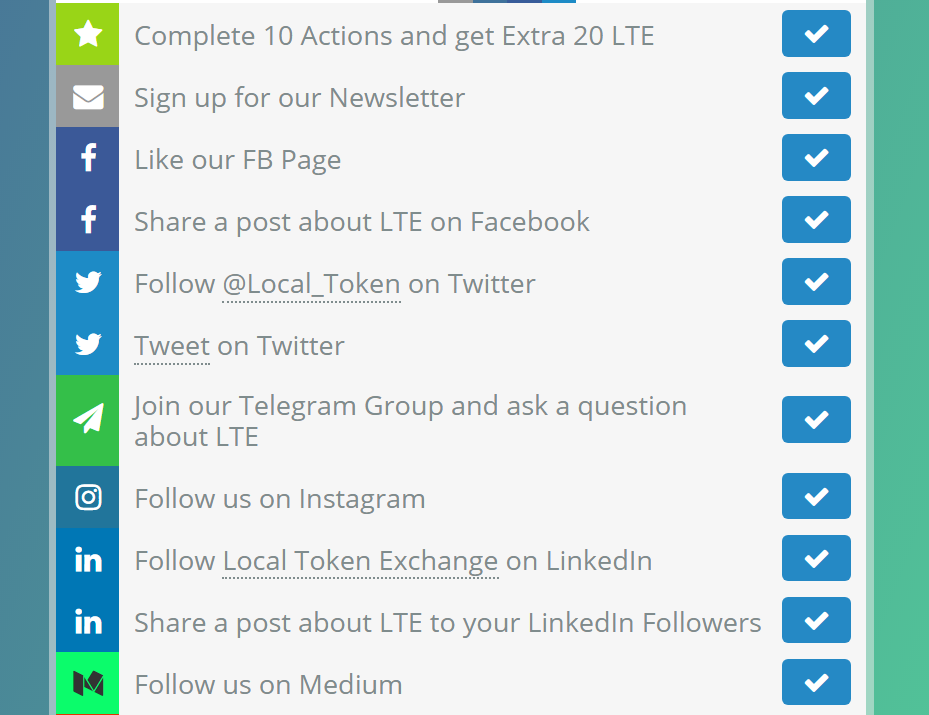Expand the Share a post to LinkedIn Followers entry
929x715 pixels.
pyautogui.click(x=447, y=623)
